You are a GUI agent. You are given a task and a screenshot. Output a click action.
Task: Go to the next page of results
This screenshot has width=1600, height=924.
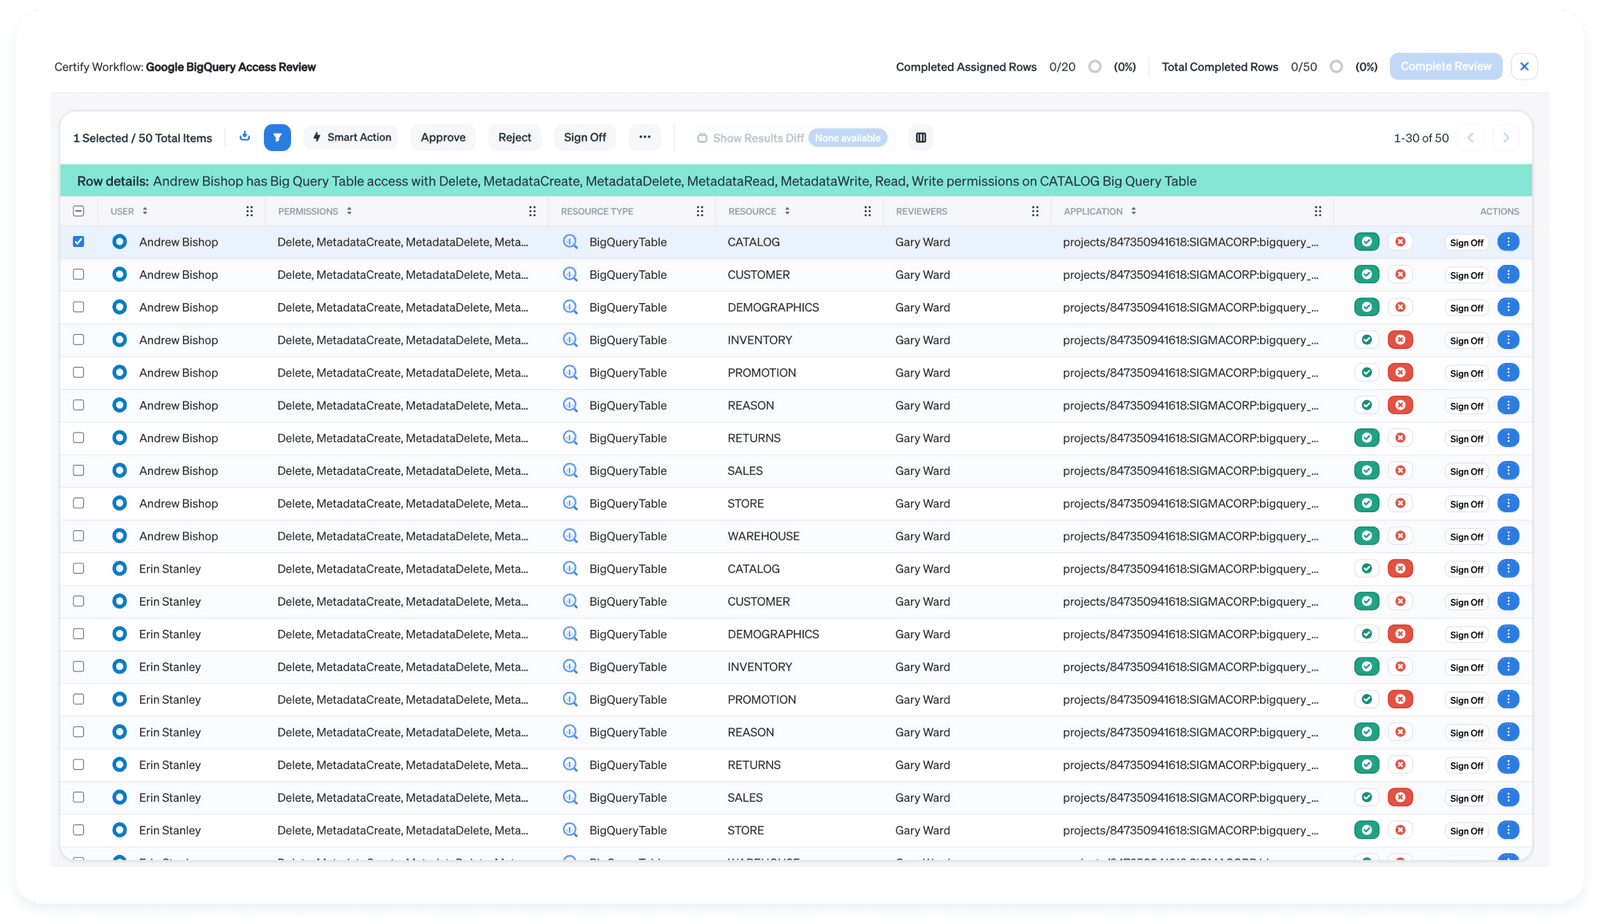pyautogui.click(x=1506, y=138)
